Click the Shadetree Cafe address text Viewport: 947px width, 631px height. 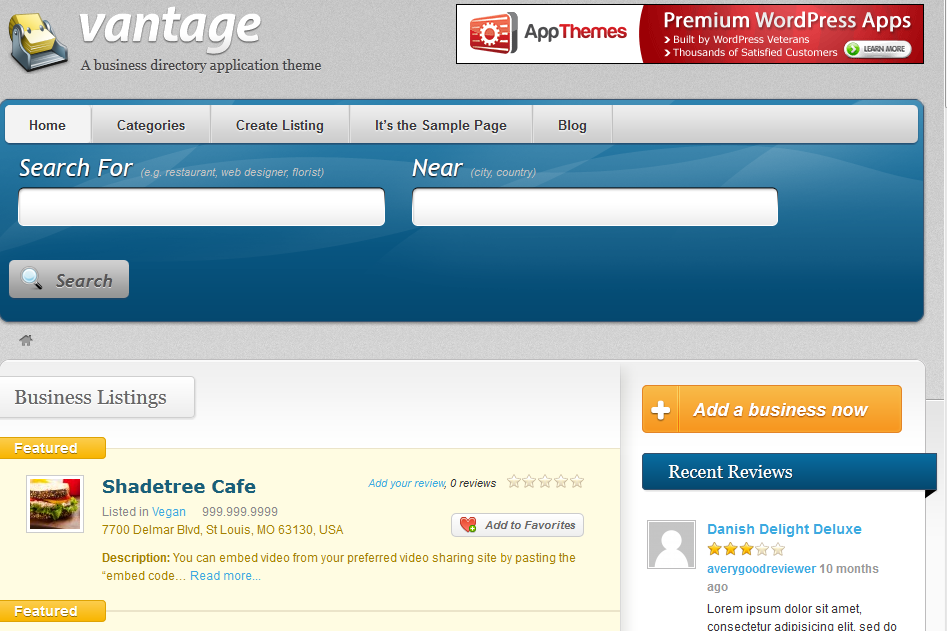click(222, 530)
